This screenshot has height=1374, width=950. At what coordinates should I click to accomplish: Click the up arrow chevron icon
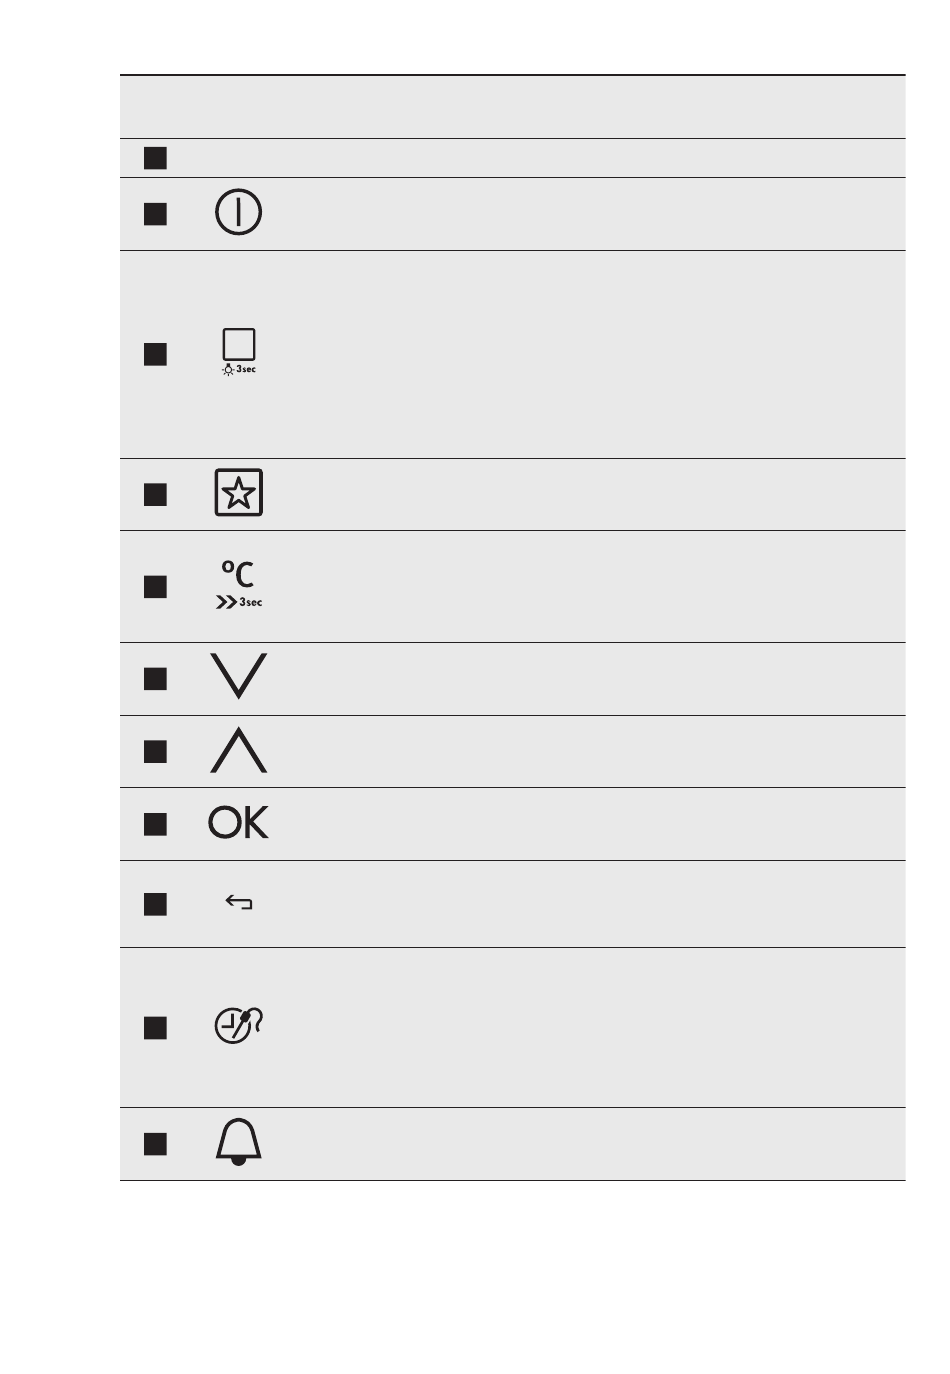pyautogui.click(x=239, y=750)
